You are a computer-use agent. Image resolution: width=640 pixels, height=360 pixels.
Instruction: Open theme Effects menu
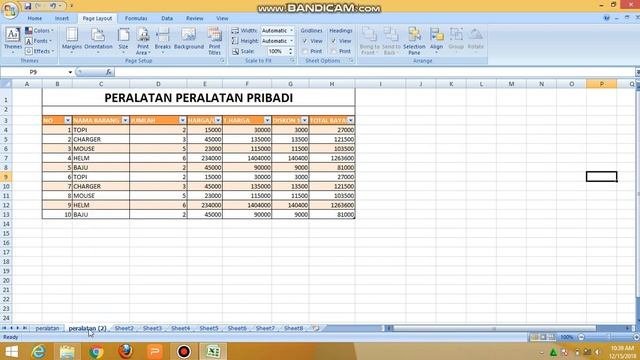click(40, 51)
